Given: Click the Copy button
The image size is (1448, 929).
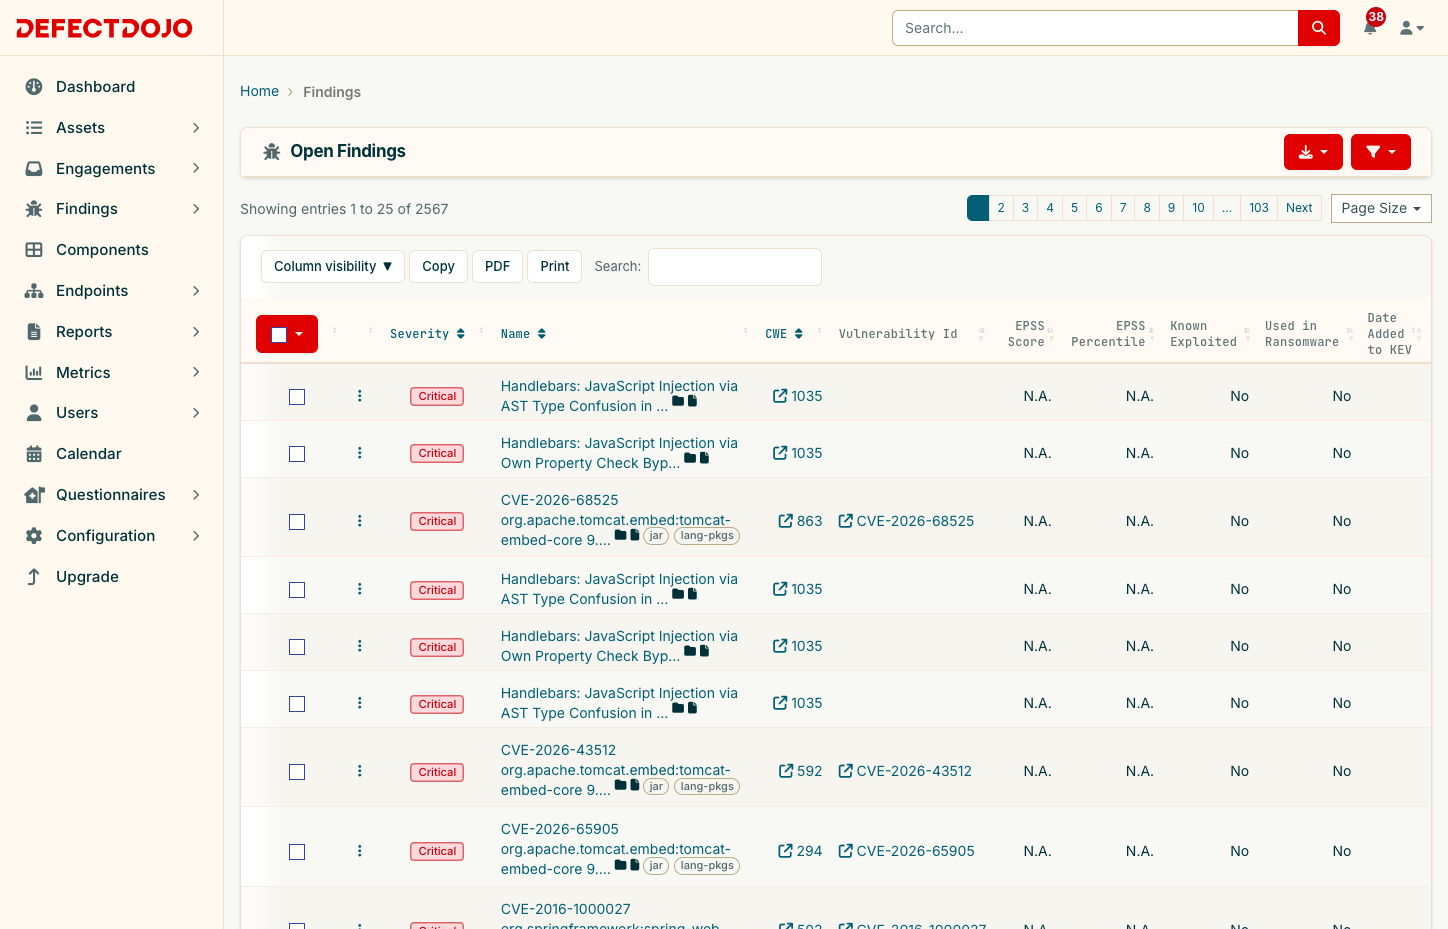Looking at the screenshot, I should point(438,266).
